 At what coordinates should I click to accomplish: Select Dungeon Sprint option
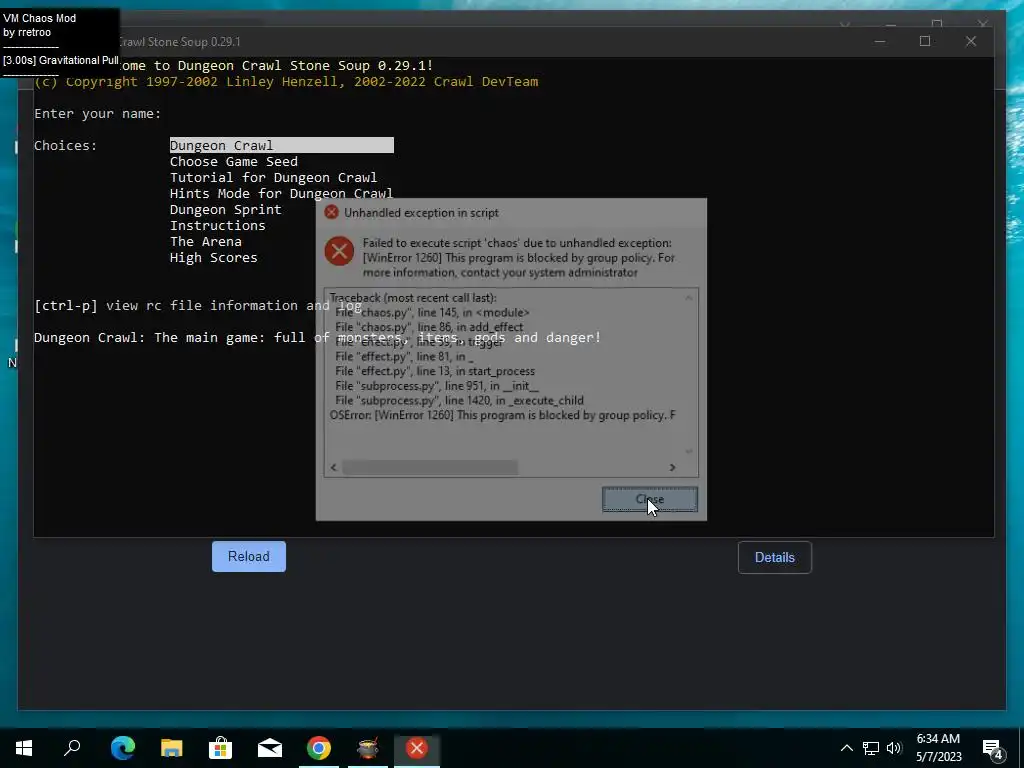[x=225, y=210]
